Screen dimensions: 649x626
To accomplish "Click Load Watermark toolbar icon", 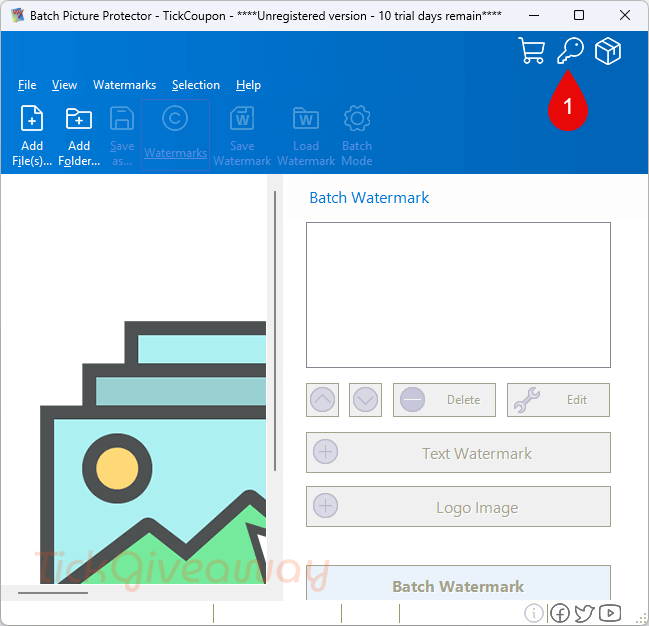I will [x=306, y=136].
